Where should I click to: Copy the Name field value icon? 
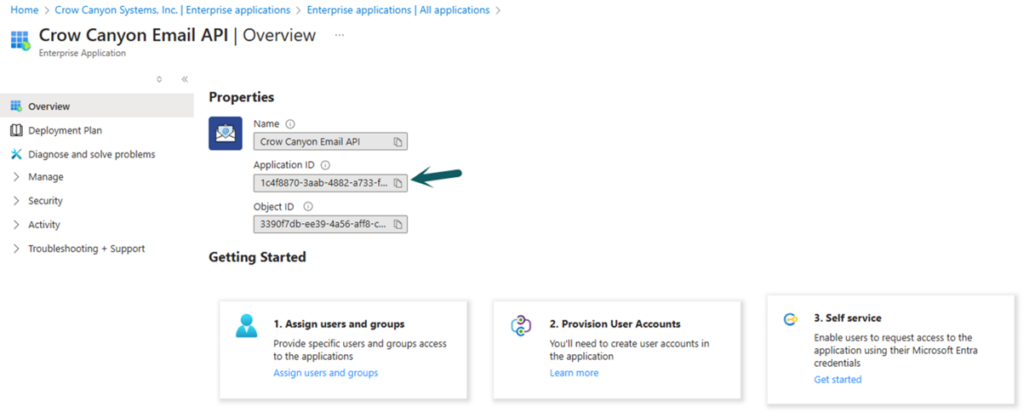coord(398,142)
